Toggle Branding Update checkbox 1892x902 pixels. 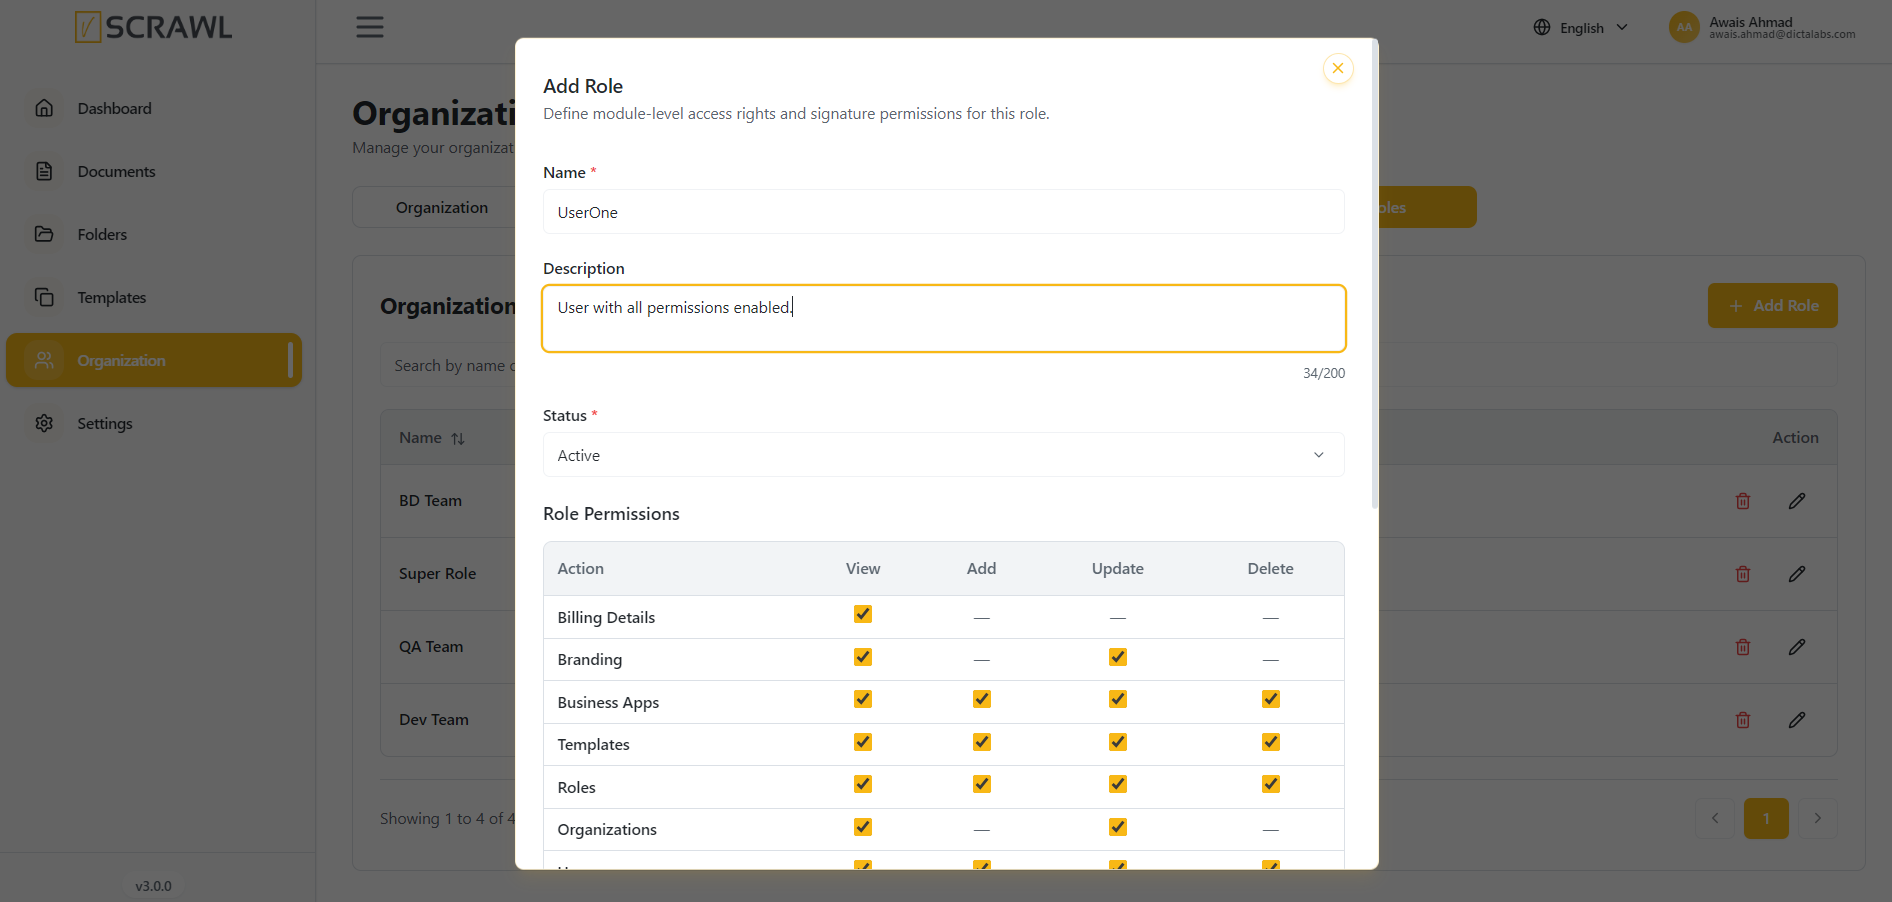point(1118,657)
